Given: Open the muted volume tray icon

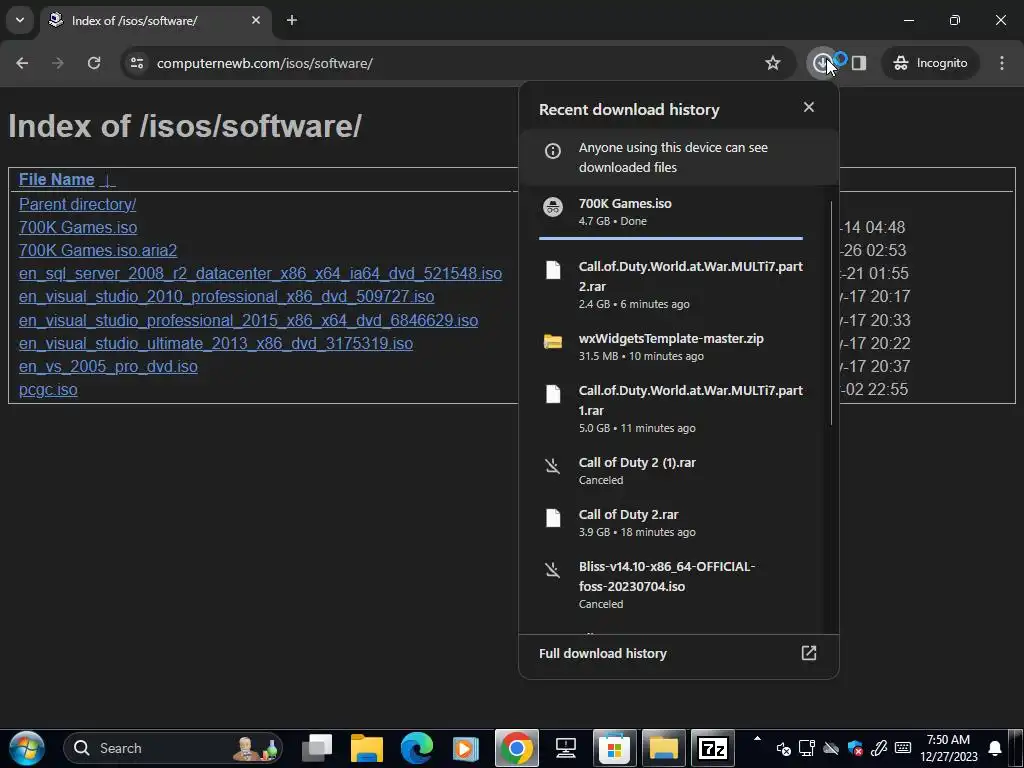Looking at the screenshot, I should coord(783,748).
